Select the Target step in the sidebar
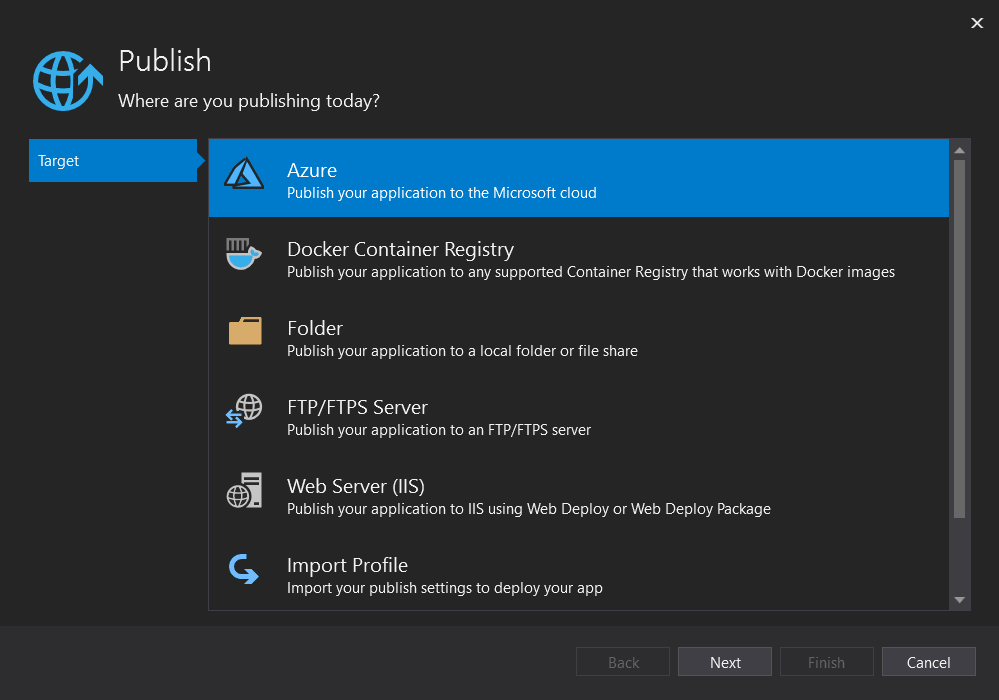The height and width of the screenshot is (700, 999). (112, 160)
